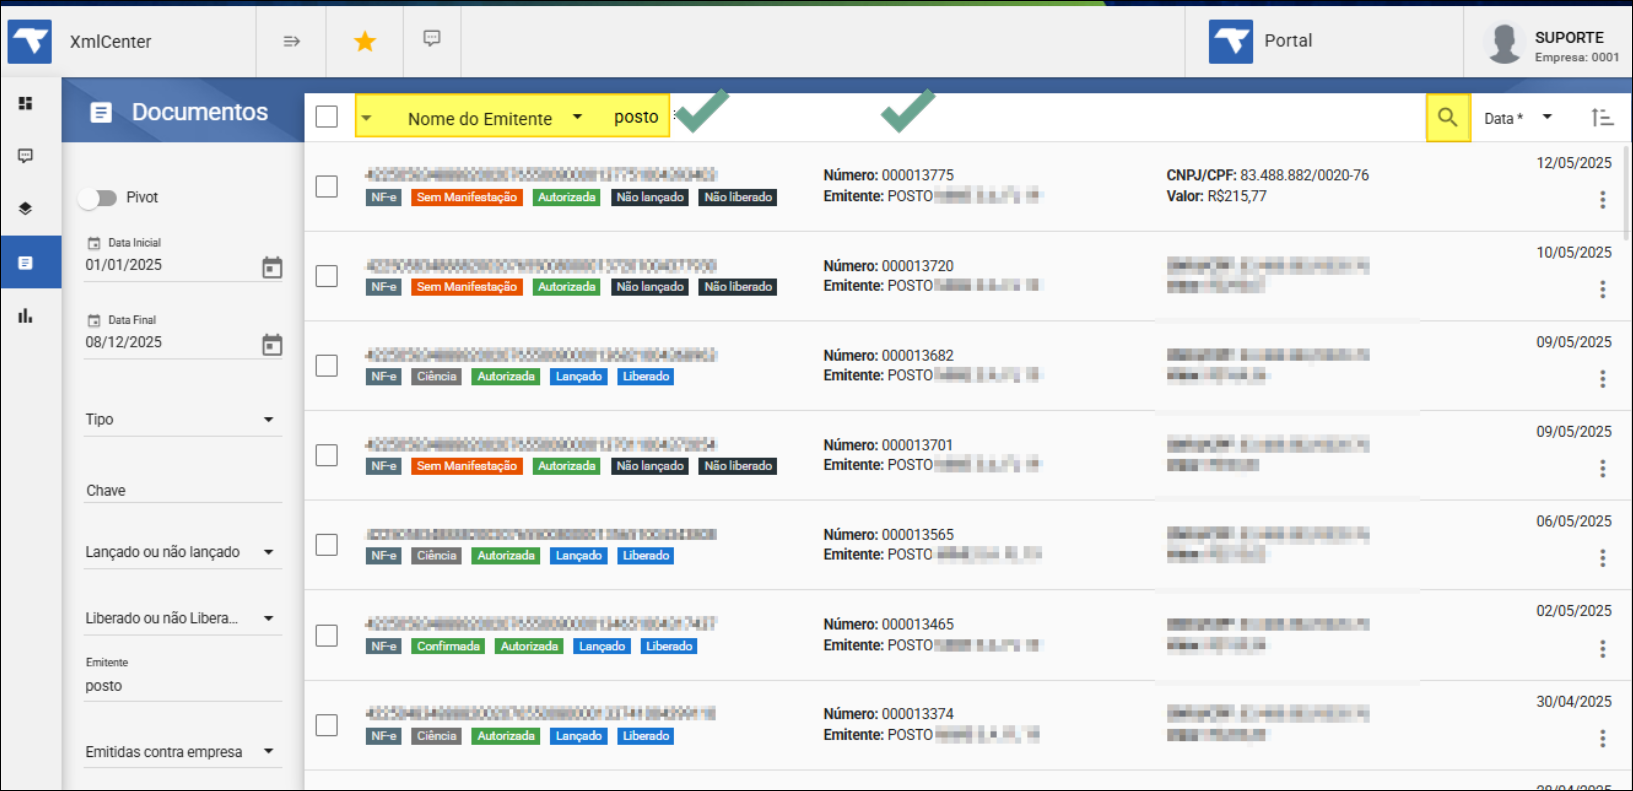The image size is (1633, 791).
Task: Open options menu for document 000013775
Action: 1602,200
